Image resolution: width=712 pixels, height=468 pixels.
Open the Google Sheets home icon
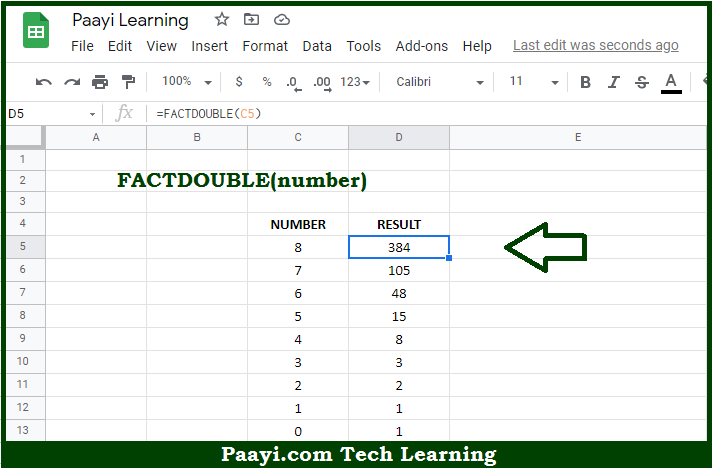point(36,30)
